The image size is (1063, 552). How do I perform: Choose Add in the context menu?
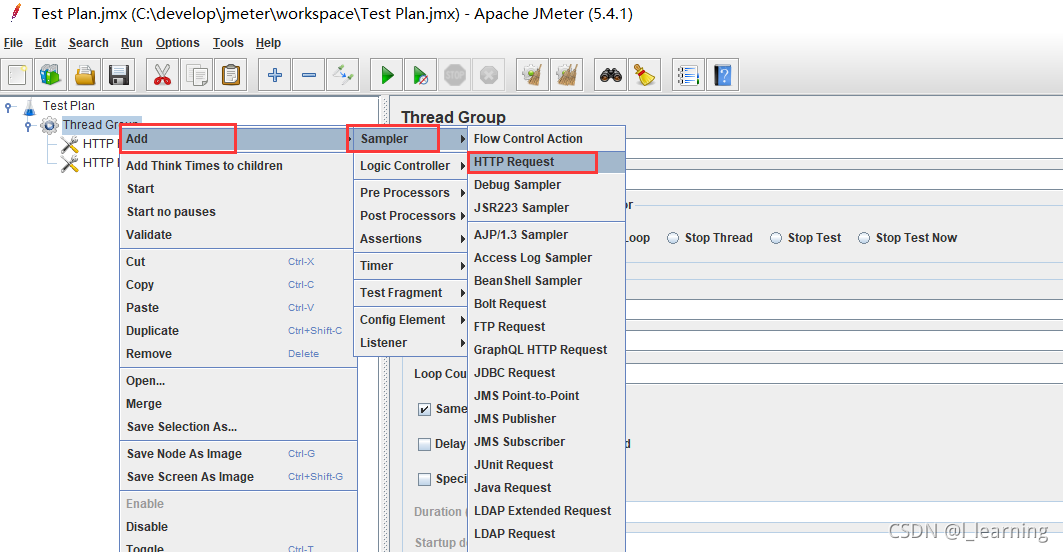[x=238, y=139]
